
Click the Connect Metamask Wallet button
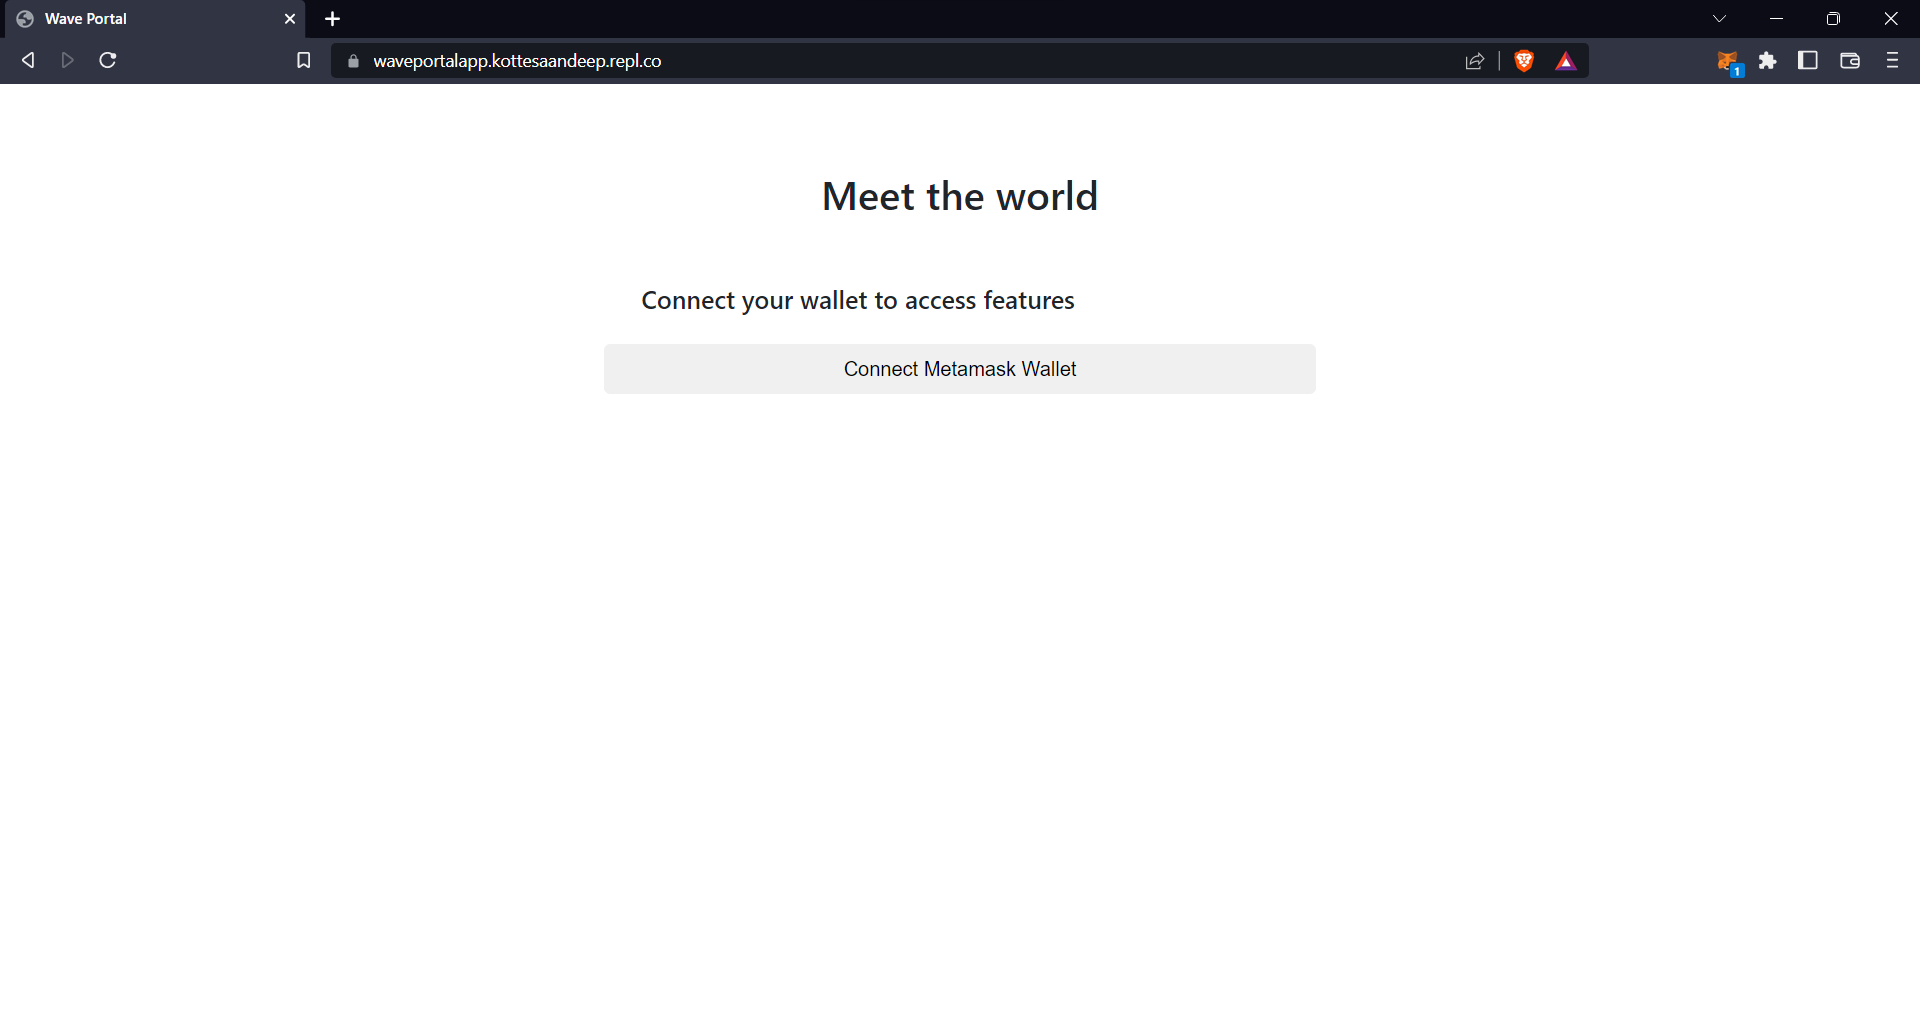point(959,369)
